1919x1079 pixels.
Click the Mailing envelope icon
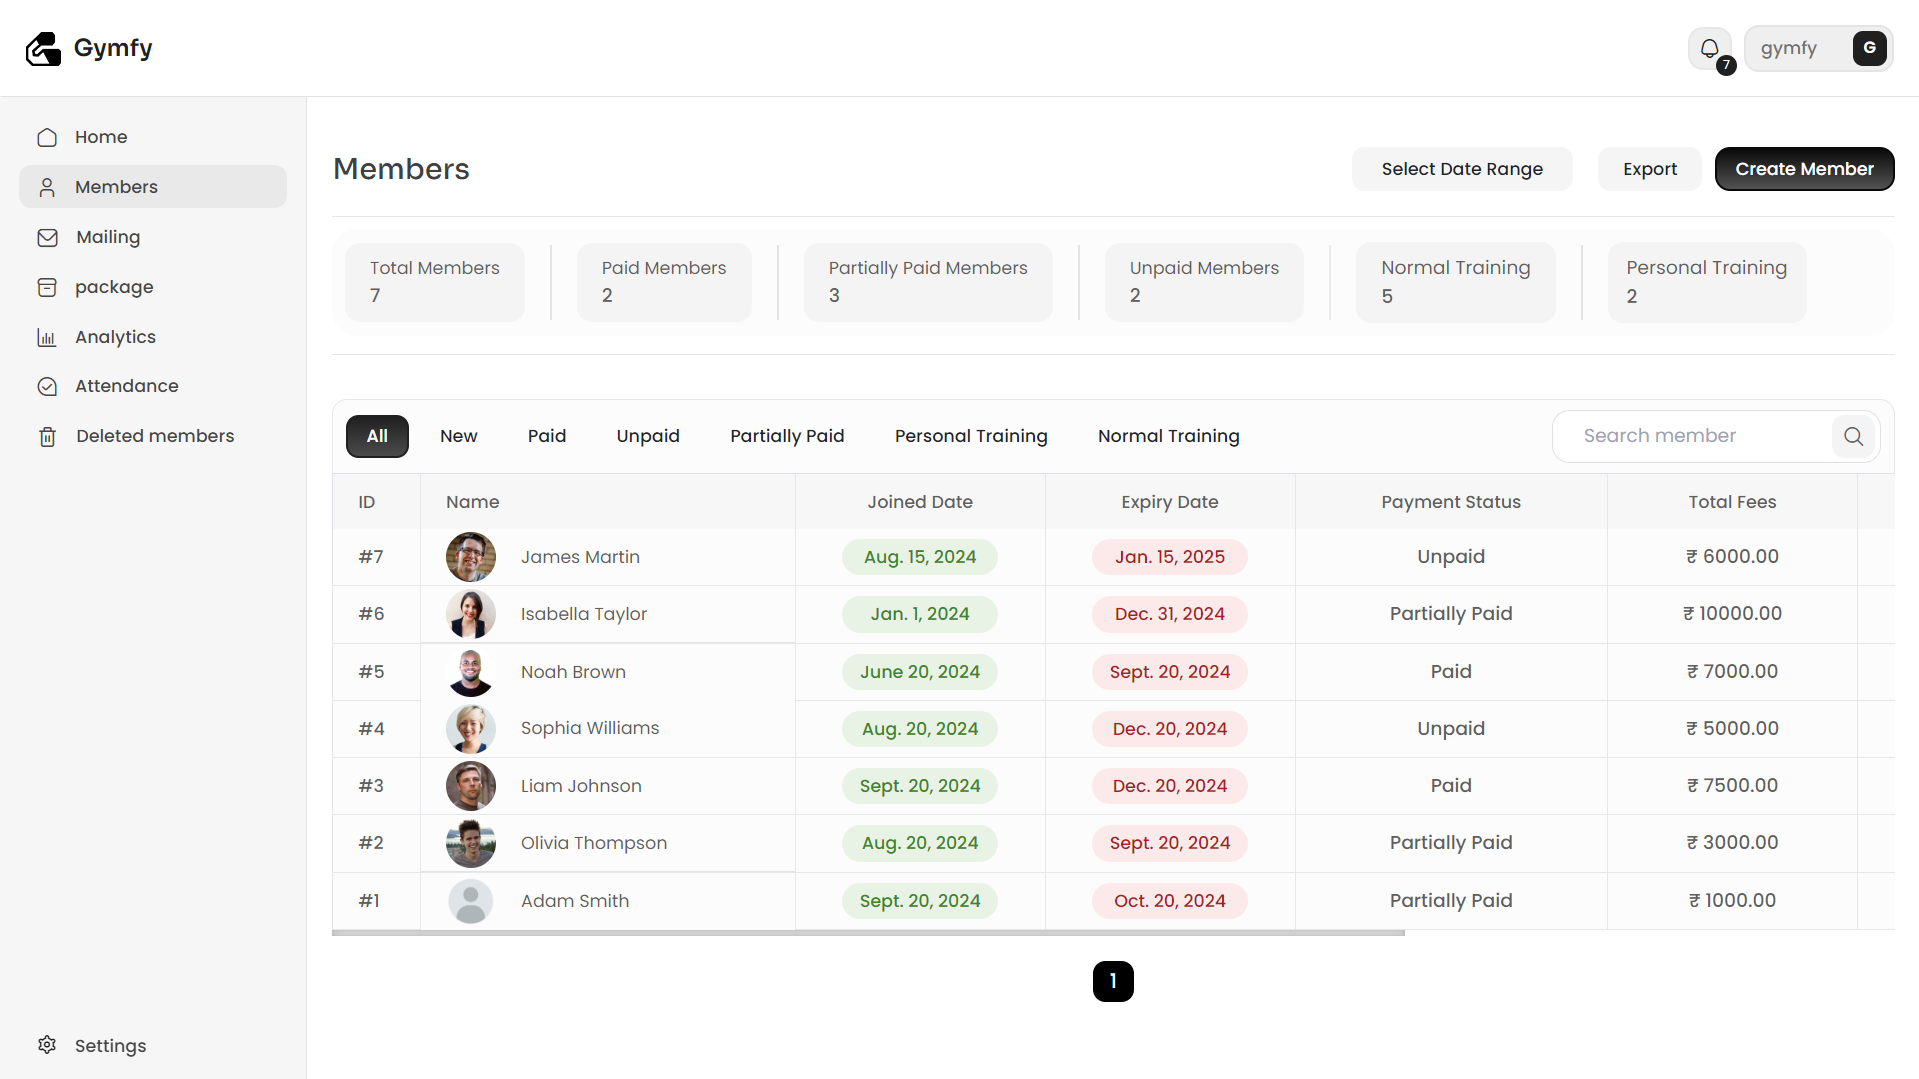pos(47,237)
